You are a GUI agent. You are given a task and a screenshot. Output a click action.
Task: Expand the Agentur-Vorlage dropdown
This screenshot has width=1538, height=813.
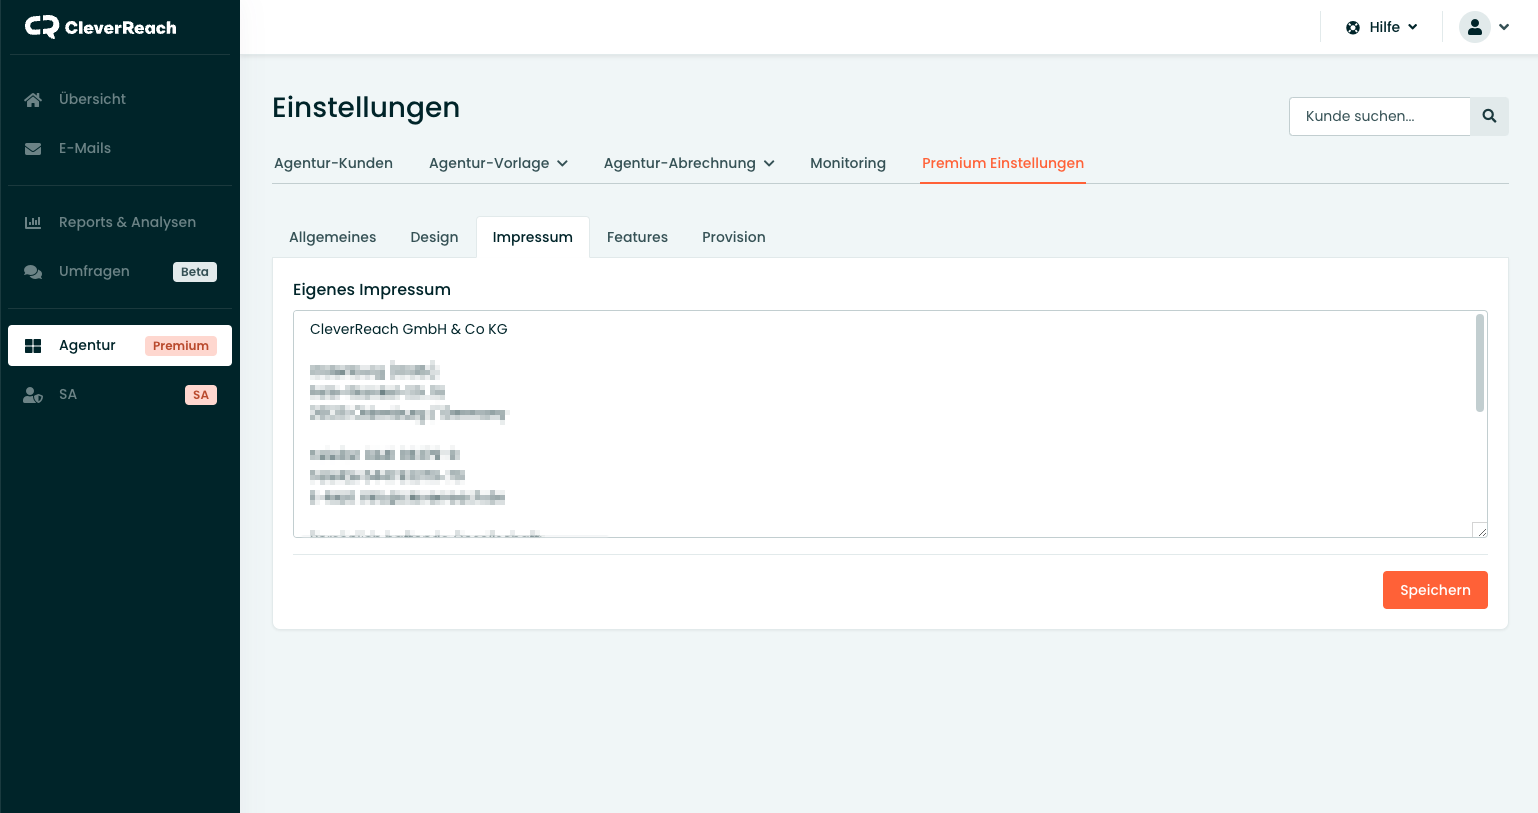click(x=498, y=163)
